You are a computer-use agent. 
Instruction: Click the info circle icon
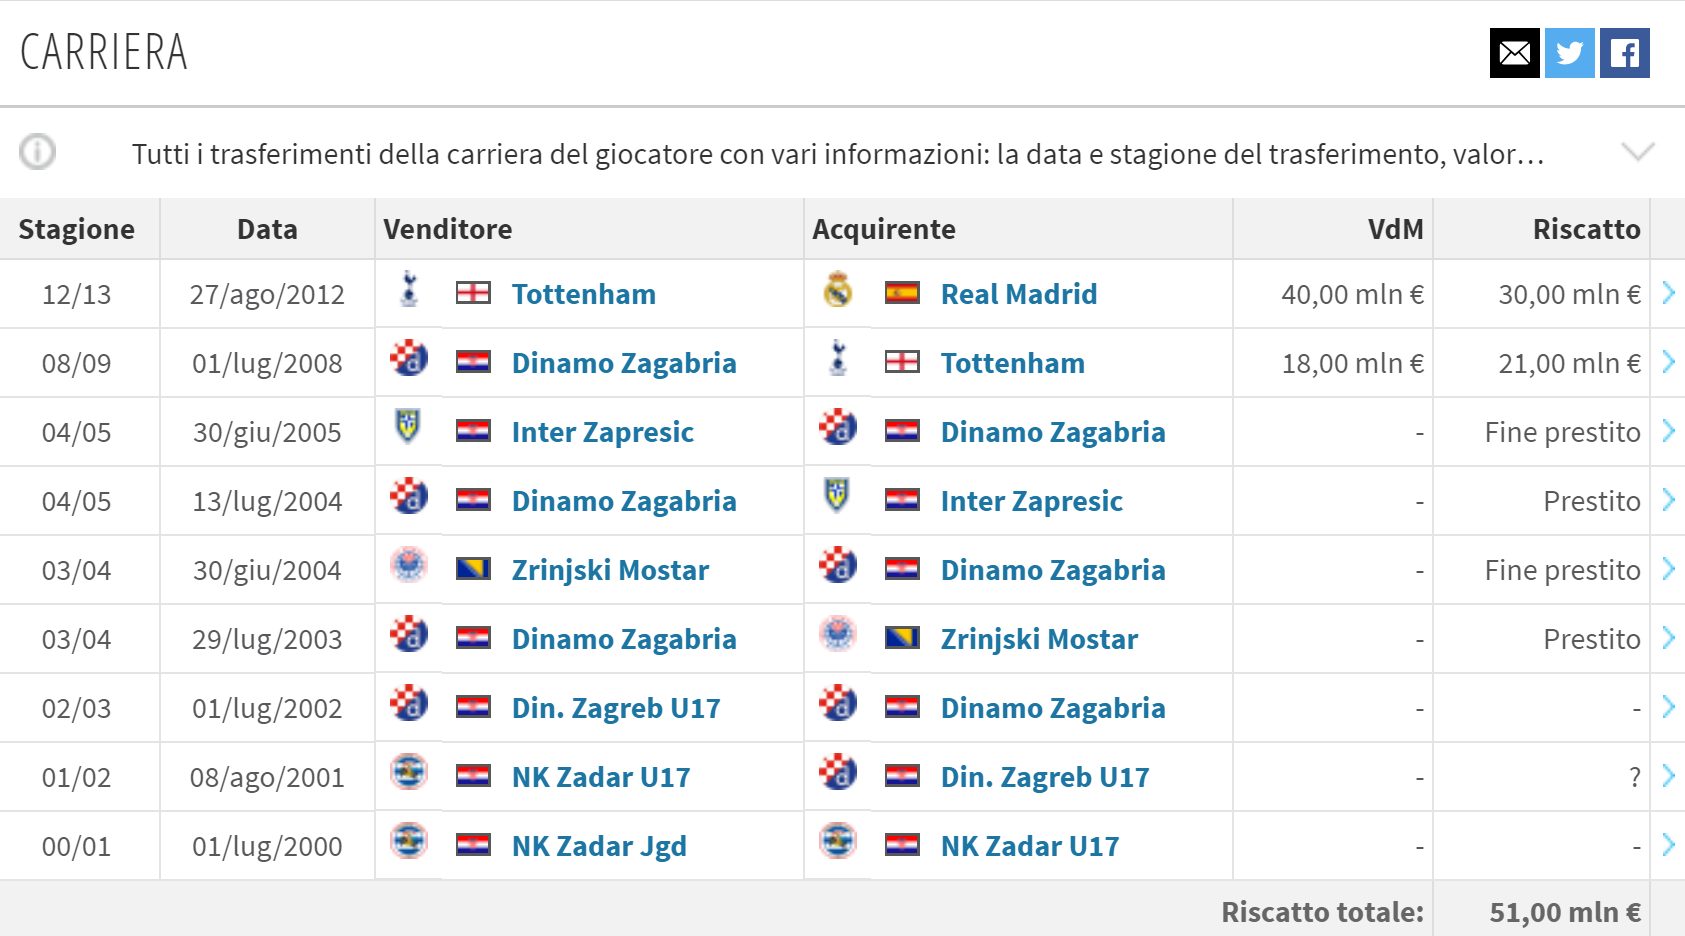click(x=37, y=152)
